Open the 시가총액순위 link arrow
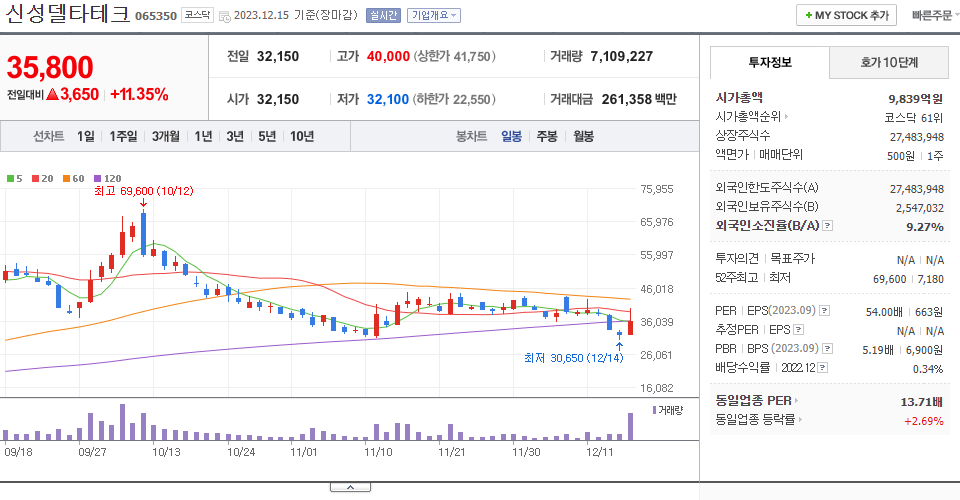960x500 pixels. click(787, 116)
